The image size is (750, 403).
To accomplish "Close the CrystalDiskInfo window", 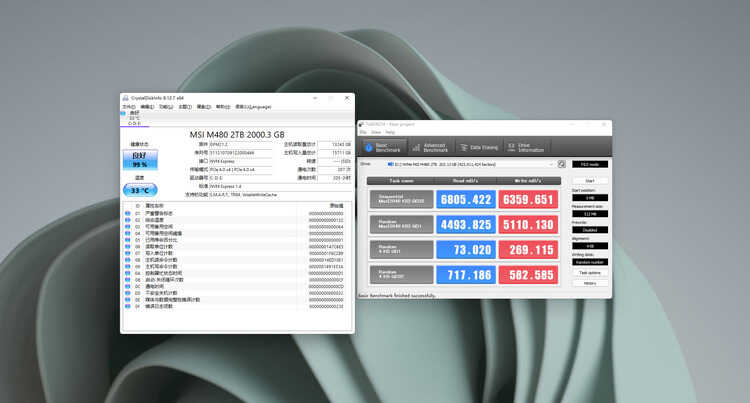I will 347,98.
